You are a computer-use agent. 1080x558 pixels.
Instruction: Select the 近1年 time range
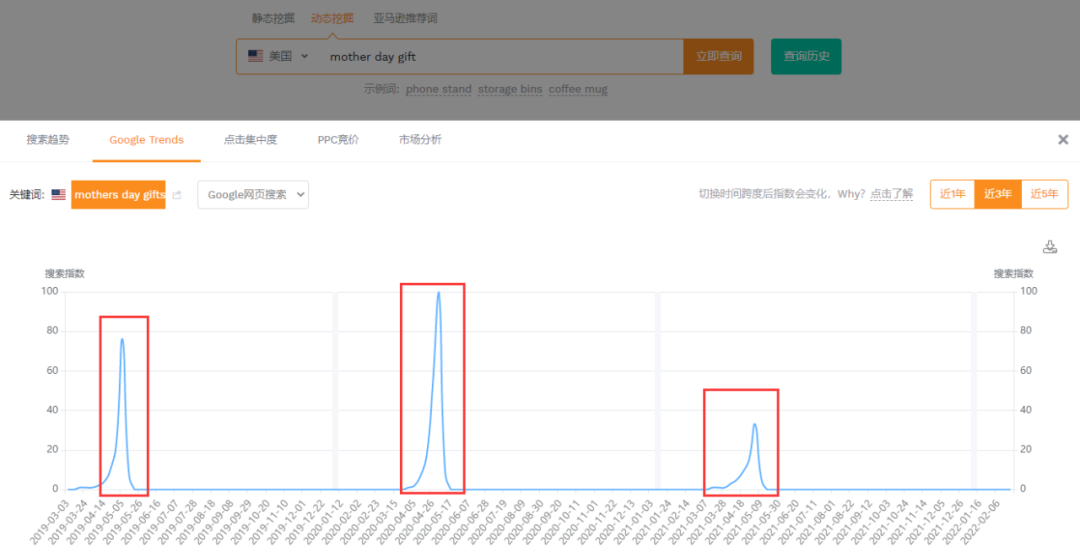(x=952, y=194)
